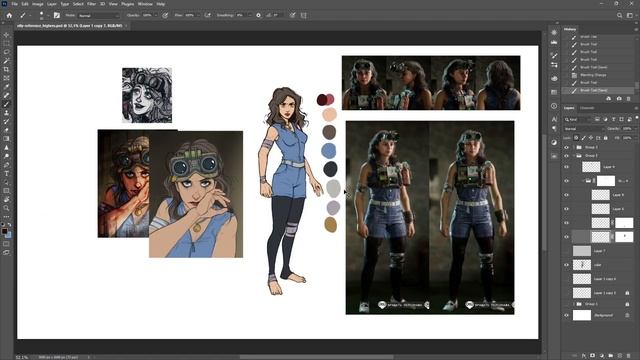Toggle lock all button in Layers
This screenshot has width=640, height=360.
pos(606,138)
